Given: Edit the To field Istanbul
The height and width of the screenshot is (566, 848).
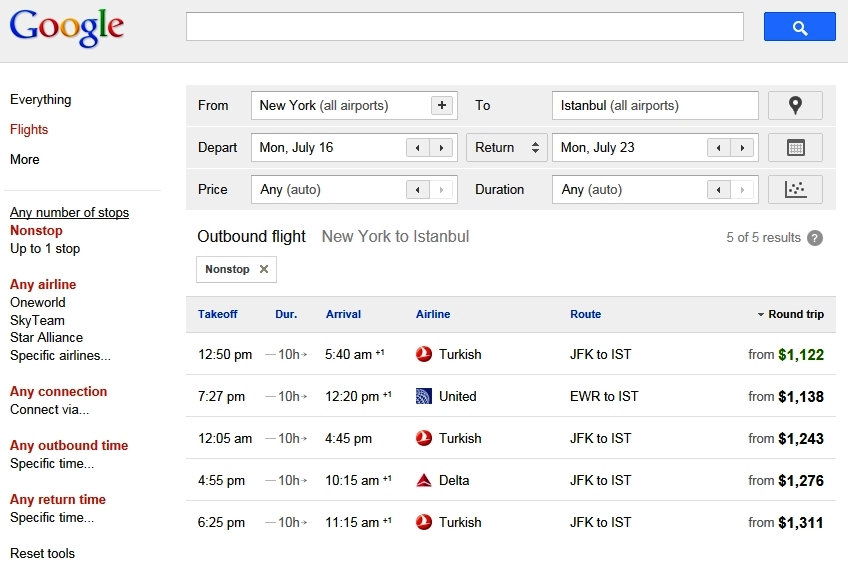Looking at the screenshot, I should pyautogui.click(x=655, y=105).
